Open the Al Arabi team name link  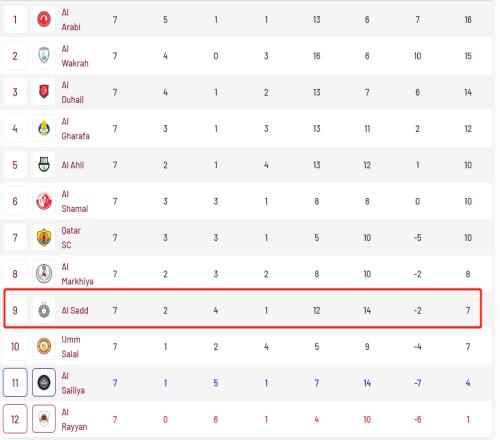point(71,20)
